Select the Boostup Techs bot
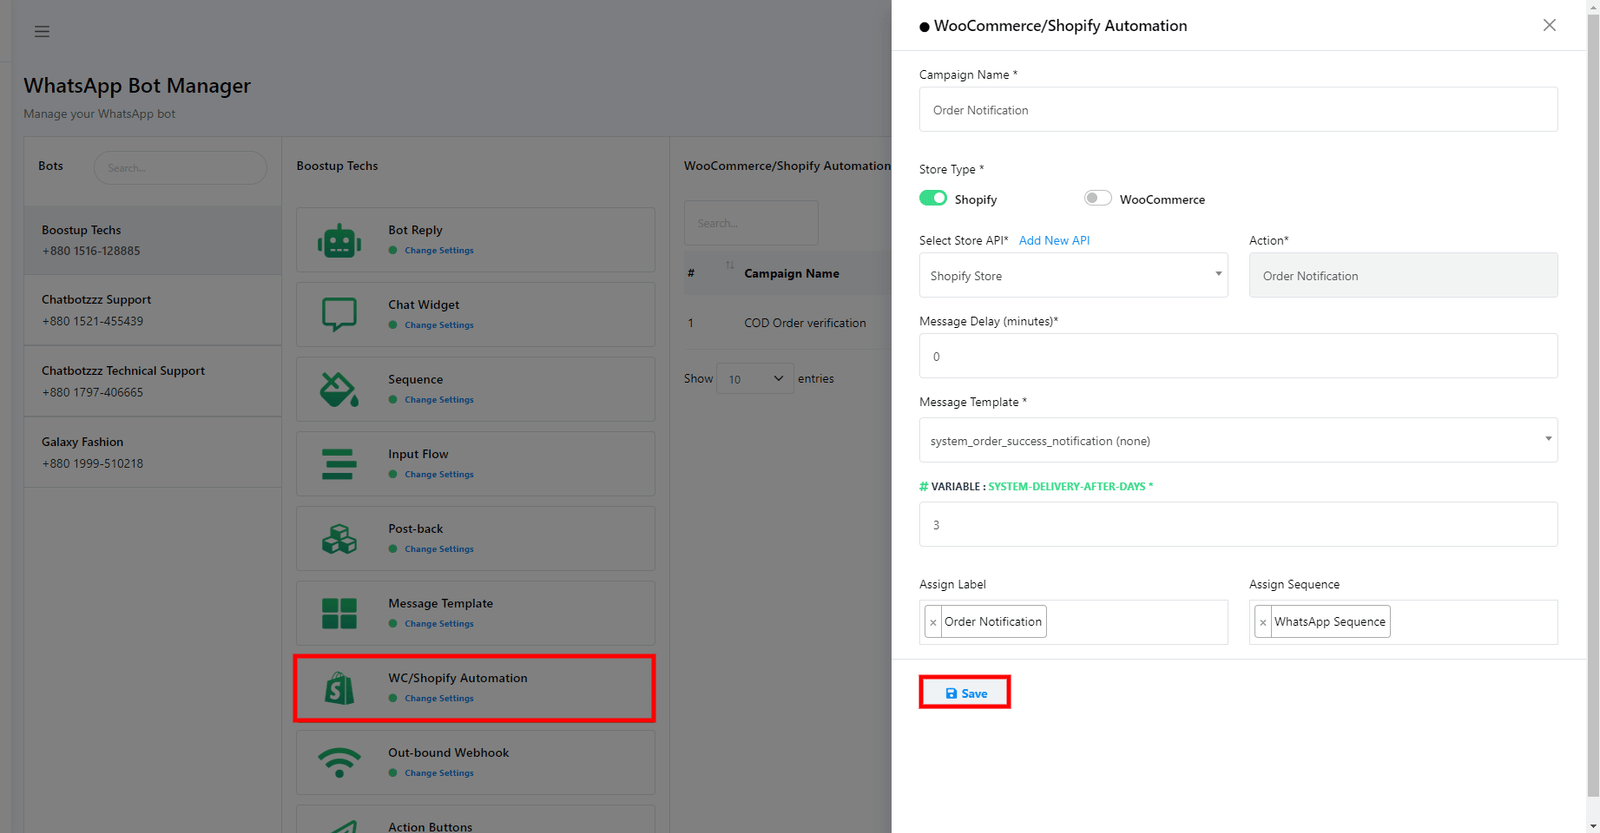This screenshot has height=833, width=1600. 152,240
